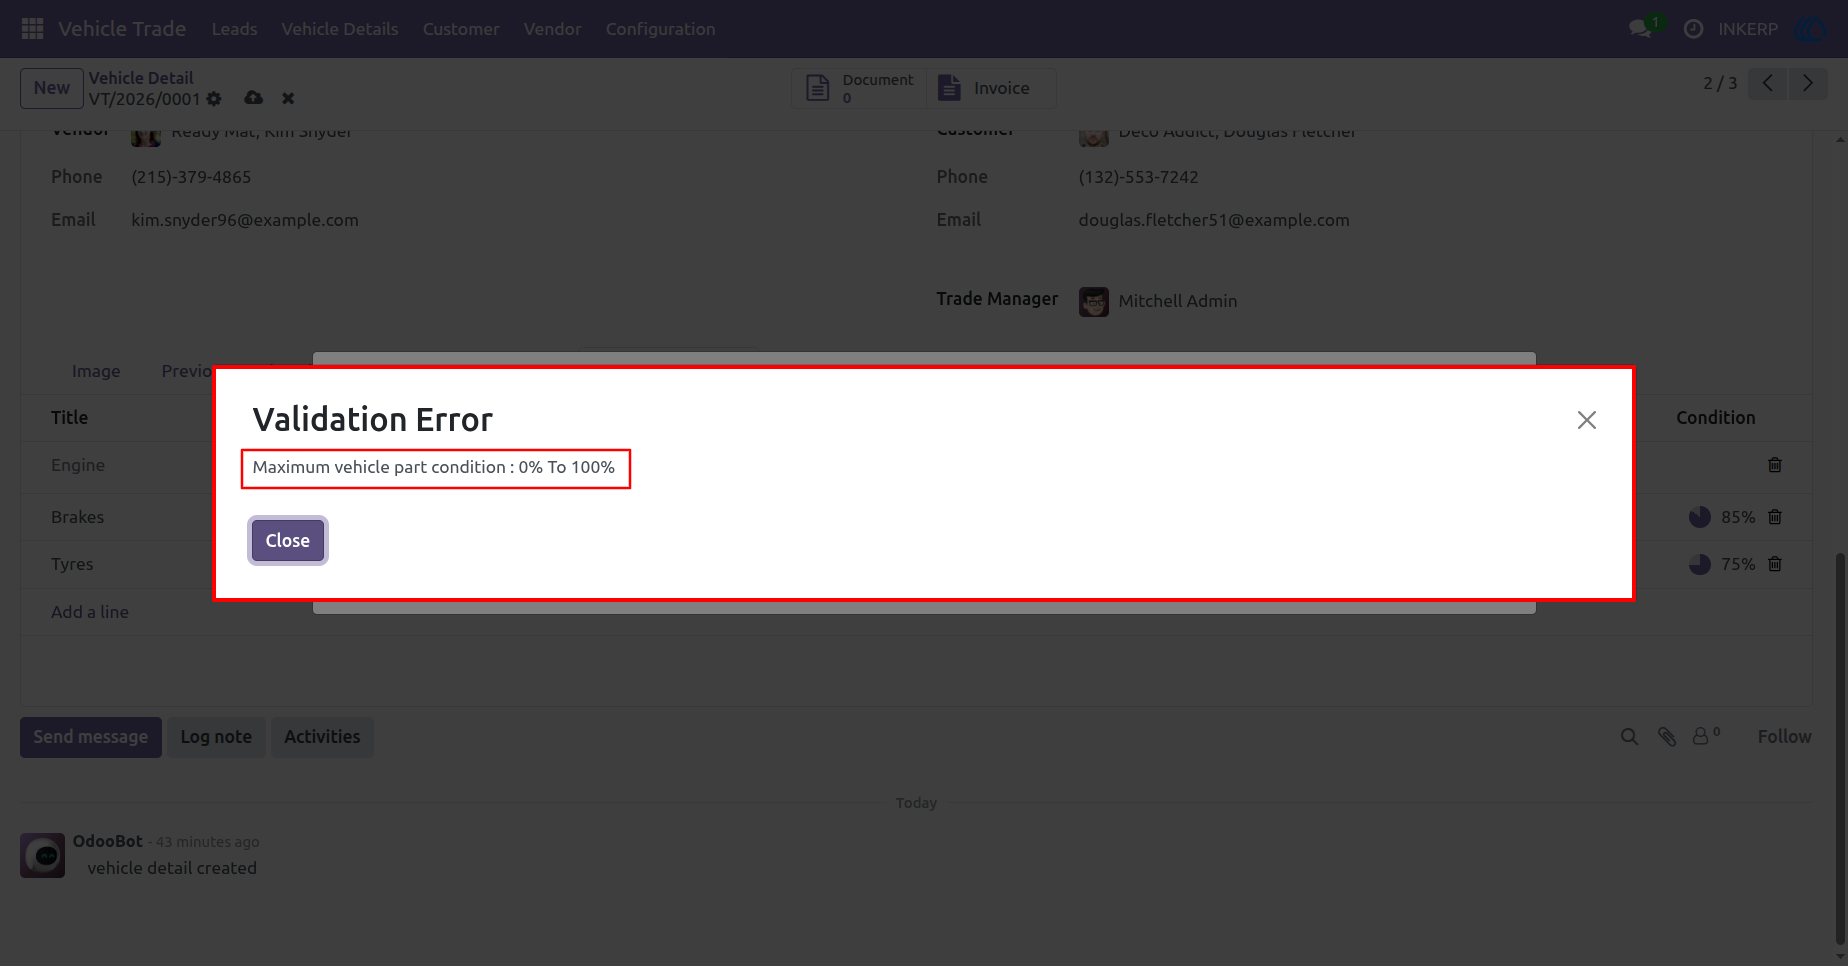The width and height of the screenshot is (1848, 966).
Task: Click email douglas.fletcher51@example.com
Action: pos(1214,220)
